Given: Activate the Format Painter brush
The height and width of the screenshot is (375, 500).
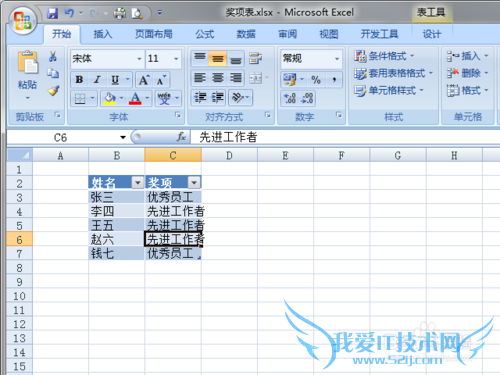Looking at the screenshot, I should coord(53,90).
